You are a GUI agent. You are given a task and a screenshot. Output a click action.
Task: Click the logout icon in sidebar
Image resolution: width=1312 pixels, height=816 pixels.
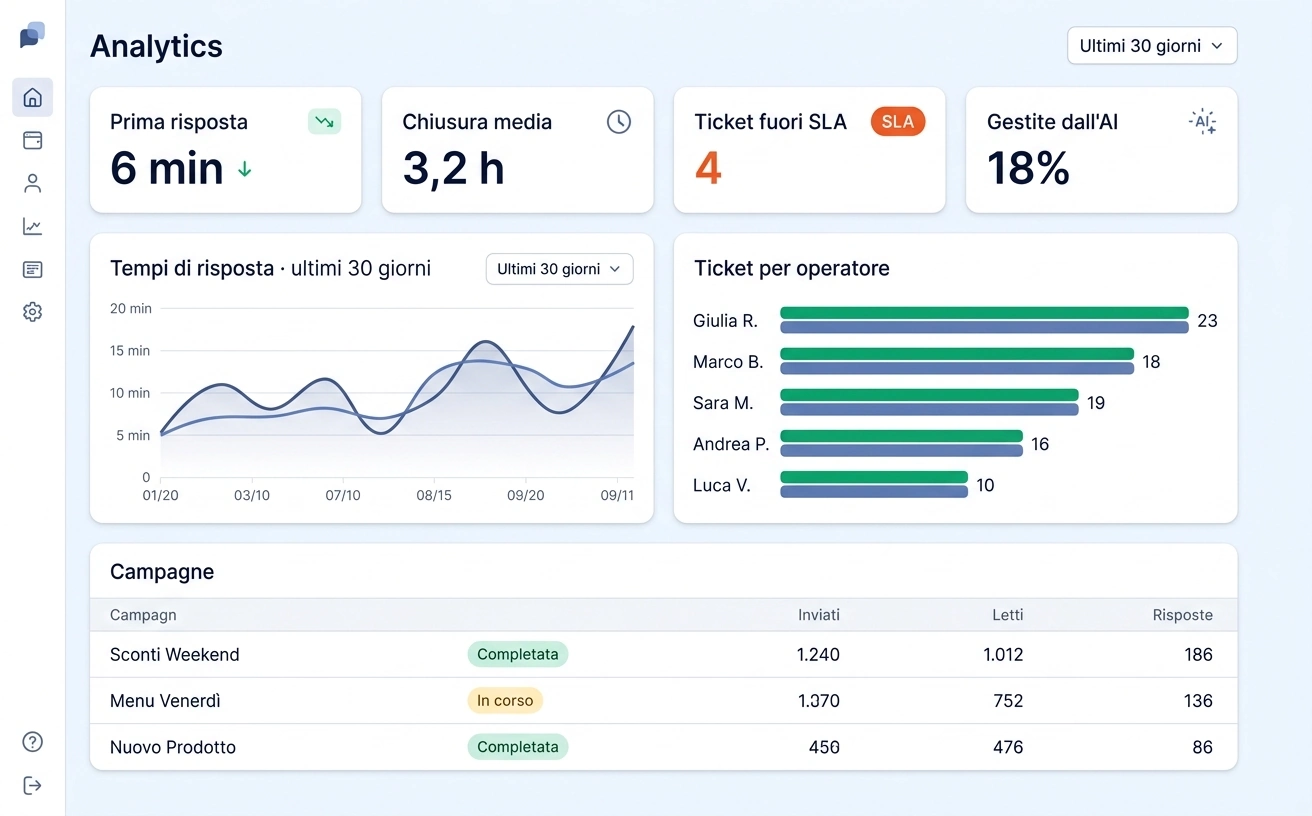point(32,785)
